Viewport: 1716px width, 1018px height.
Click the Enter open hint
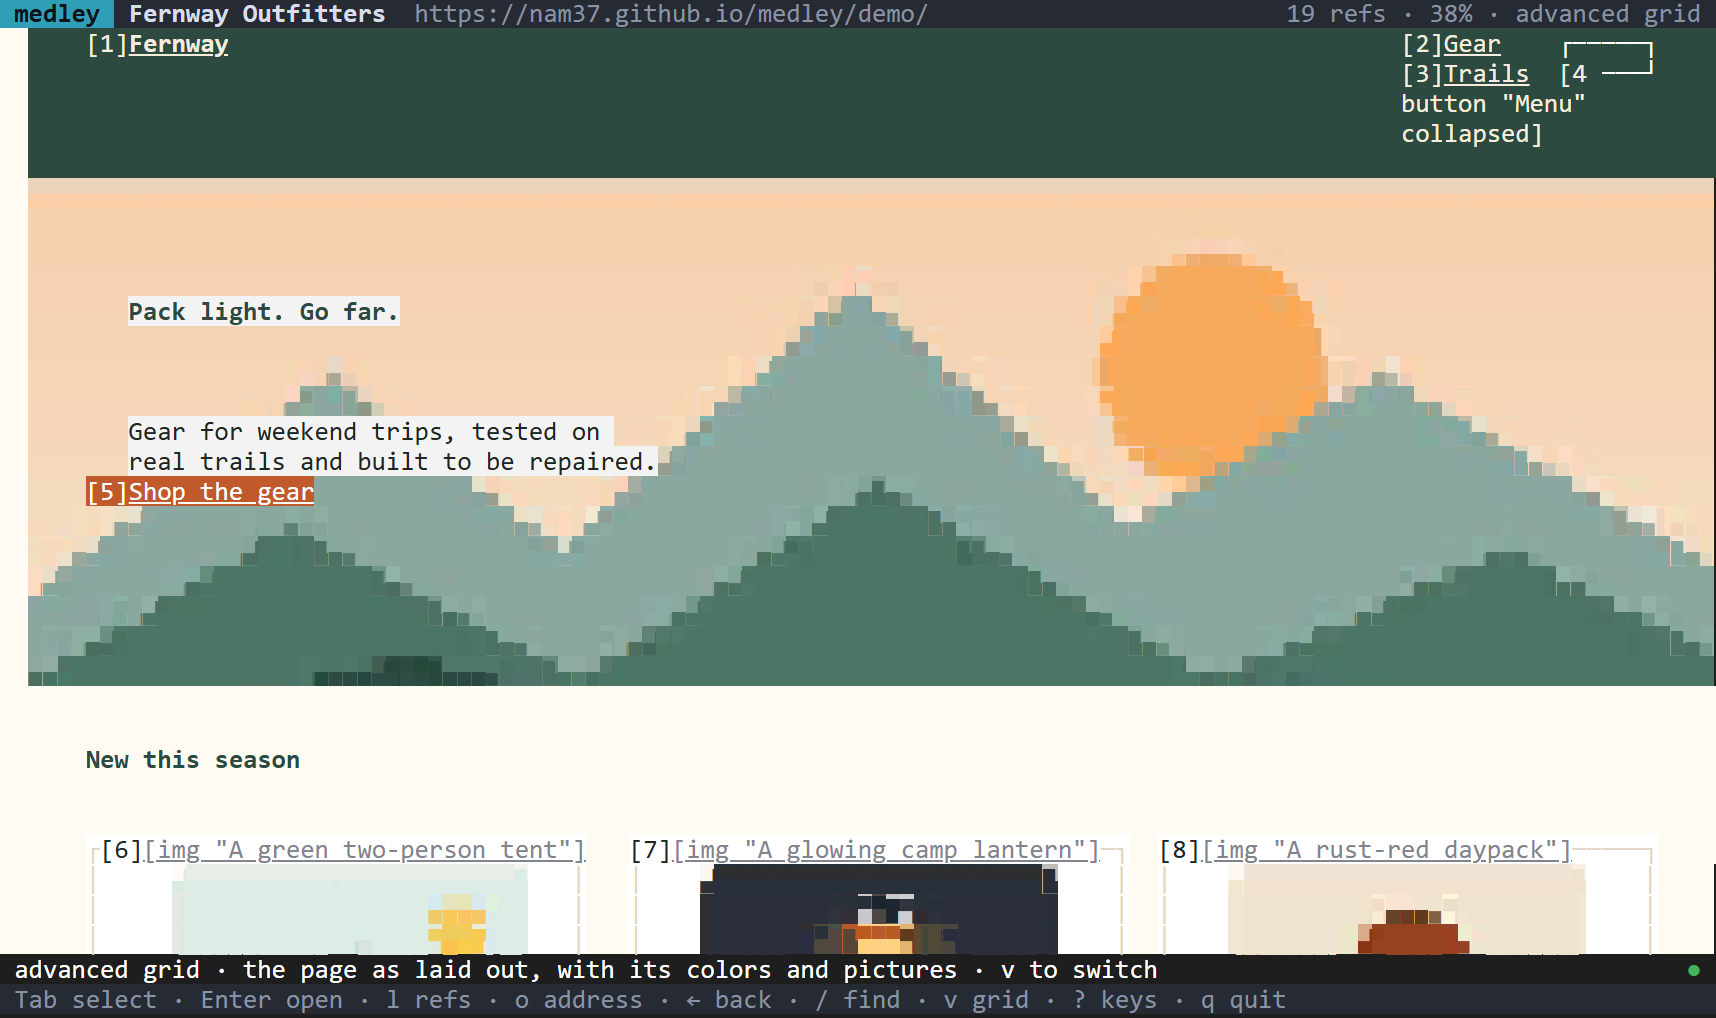coord(272,1000)
